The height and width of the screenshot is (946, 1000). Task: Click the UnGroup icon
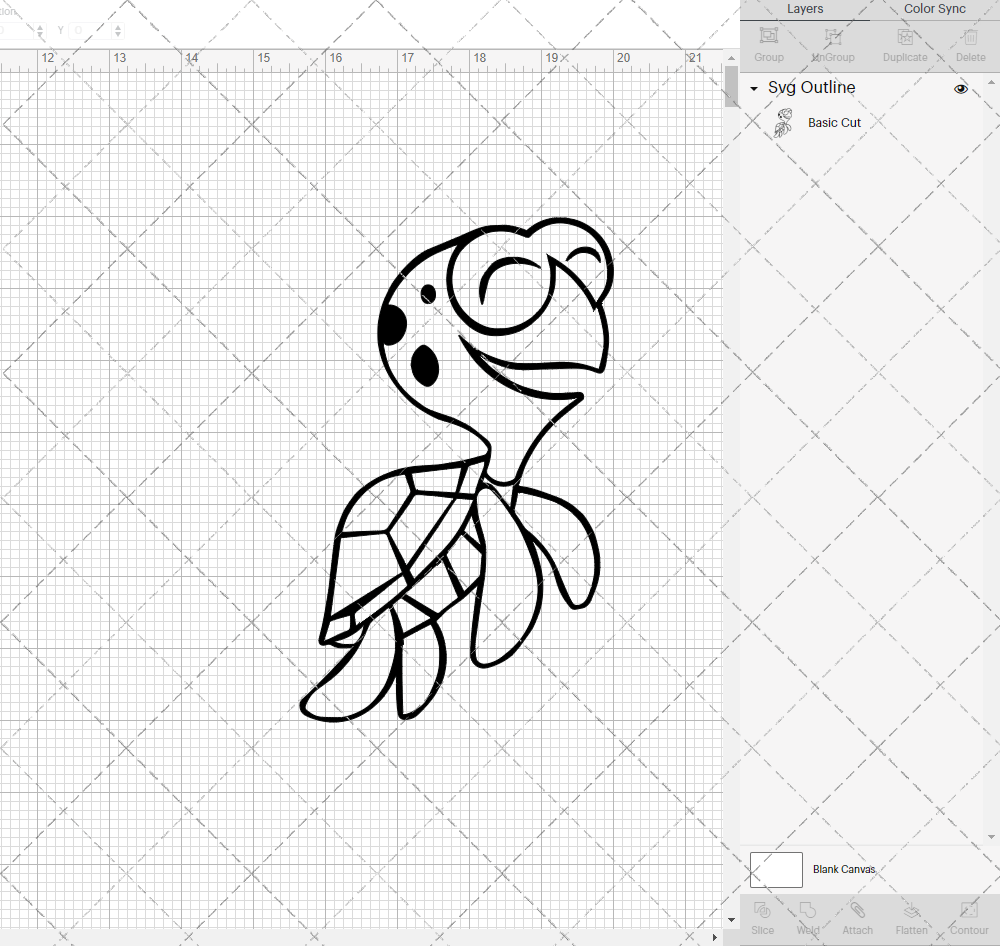click(x=833, y=36)
